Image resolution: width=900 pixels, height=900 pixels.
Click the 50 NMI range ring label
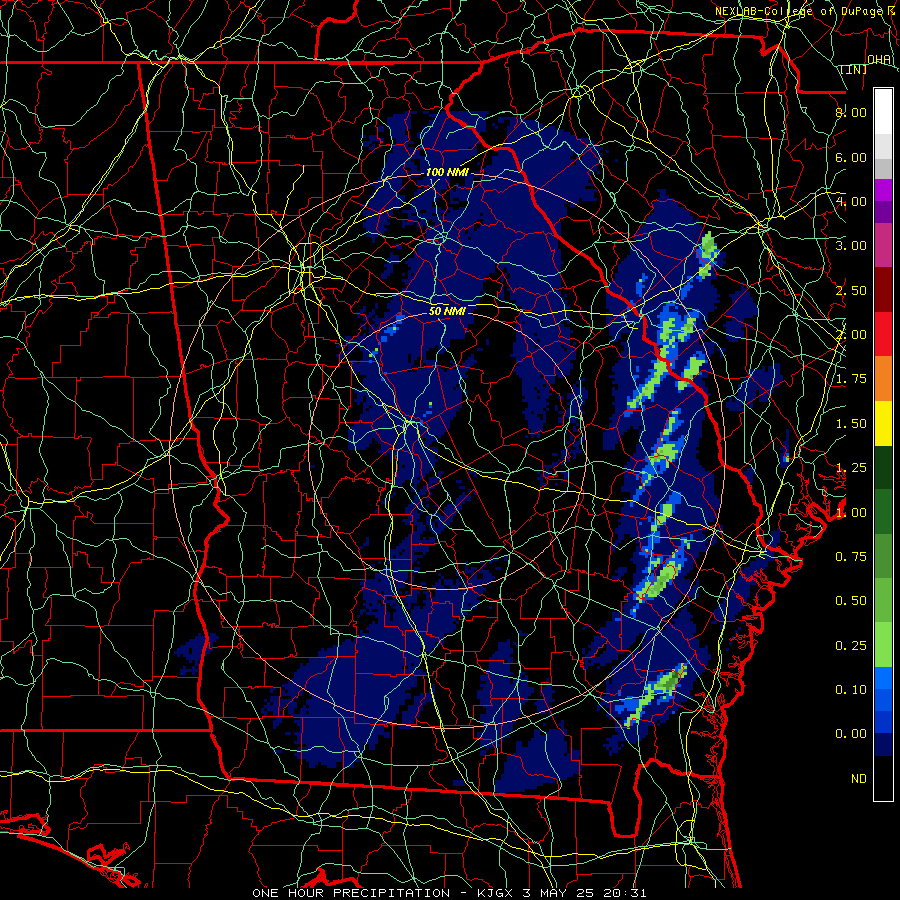pyautogui.click(x=447, y=311)
